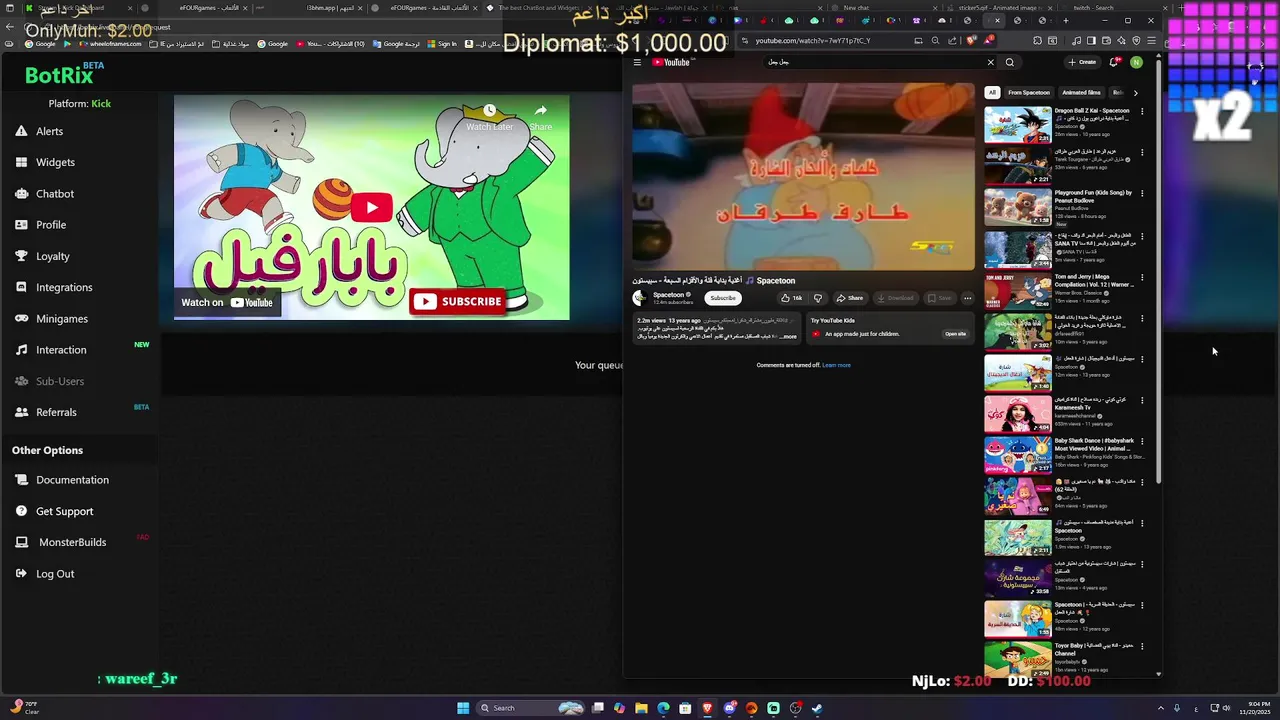
Task: Click the Share button below the video
Action: point(850,298)
